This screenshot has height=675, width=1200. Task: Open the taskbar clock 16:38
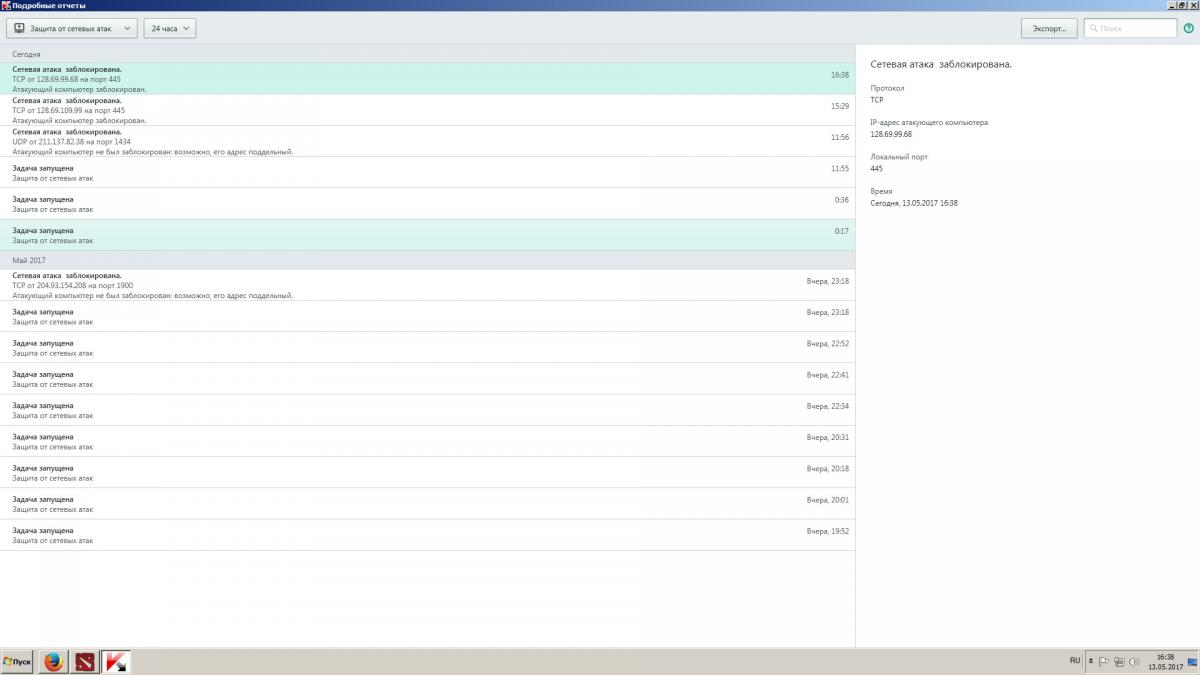tap(1165, 662)
